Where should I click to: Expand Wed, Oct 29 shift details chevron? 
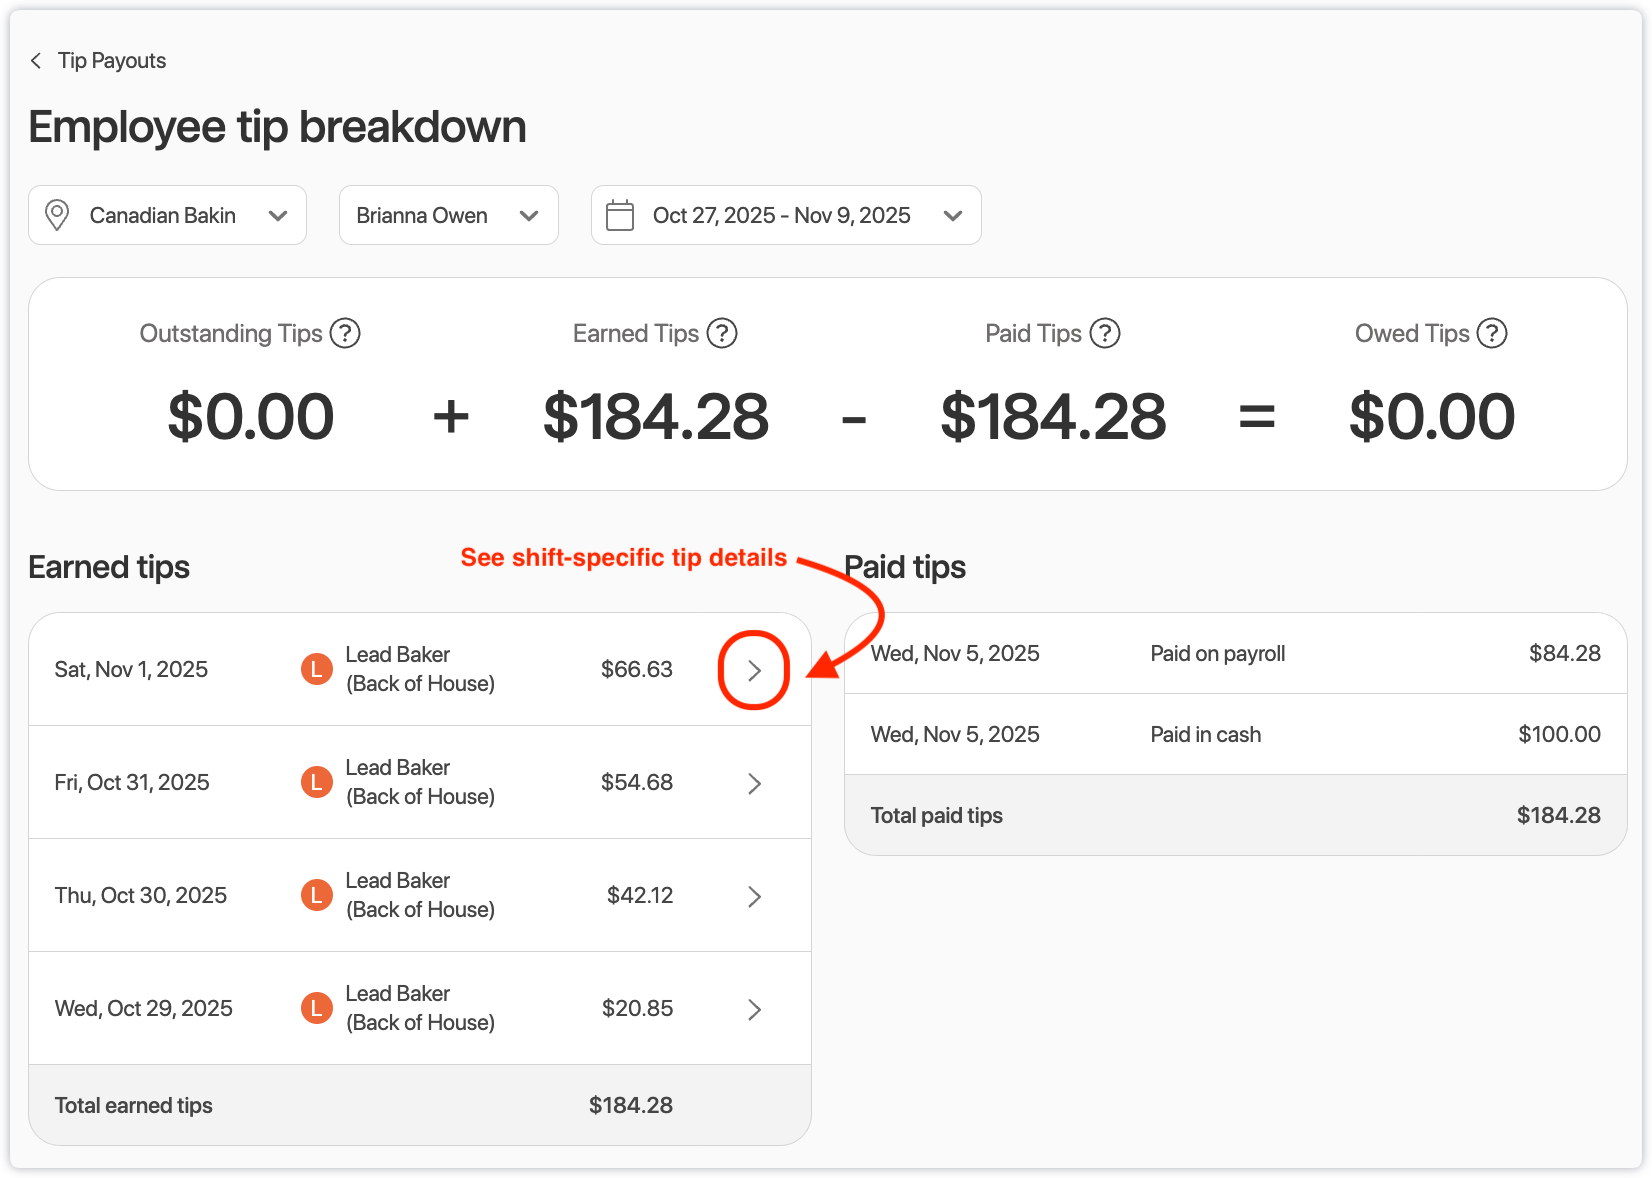pyautogui.click(x=754, y=1009)
